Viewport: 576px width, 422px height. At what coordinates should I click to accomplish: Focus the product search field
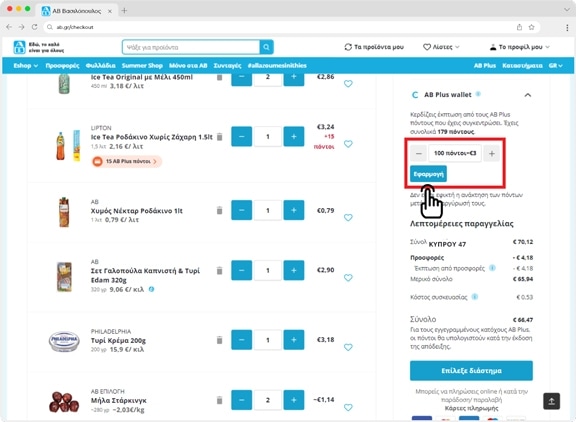pos(191,47)
